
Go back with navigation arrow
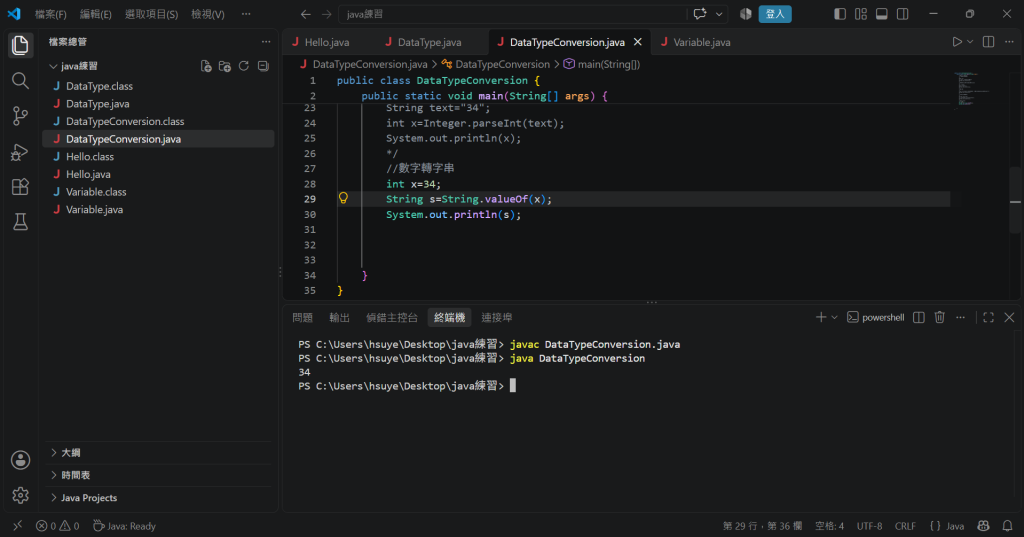(x=306, y=14)
